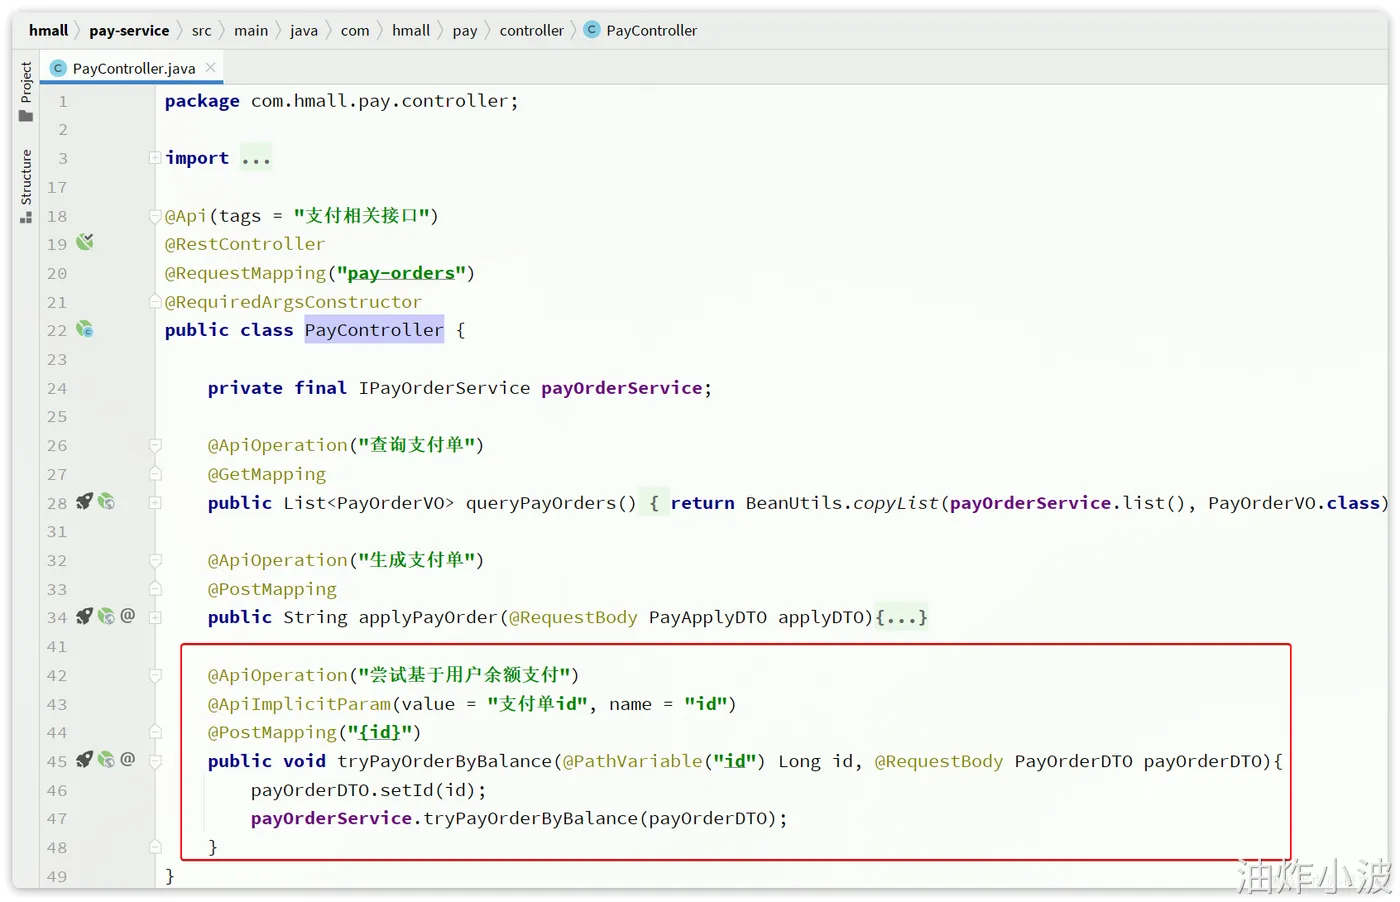
Task: Click the fold end marker on line 27
Action: 155,474
